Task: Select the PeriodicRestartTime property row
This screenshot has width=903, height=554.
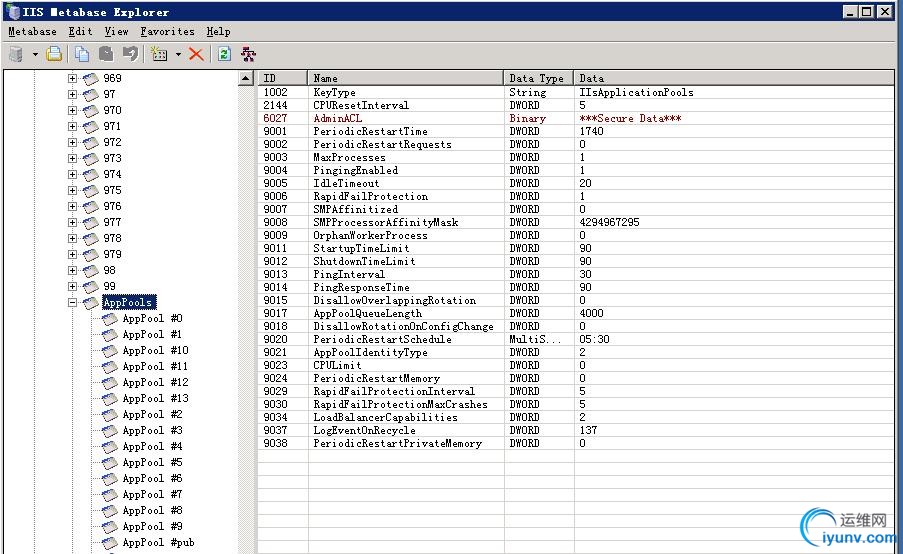Action: (x=576, y=131)
